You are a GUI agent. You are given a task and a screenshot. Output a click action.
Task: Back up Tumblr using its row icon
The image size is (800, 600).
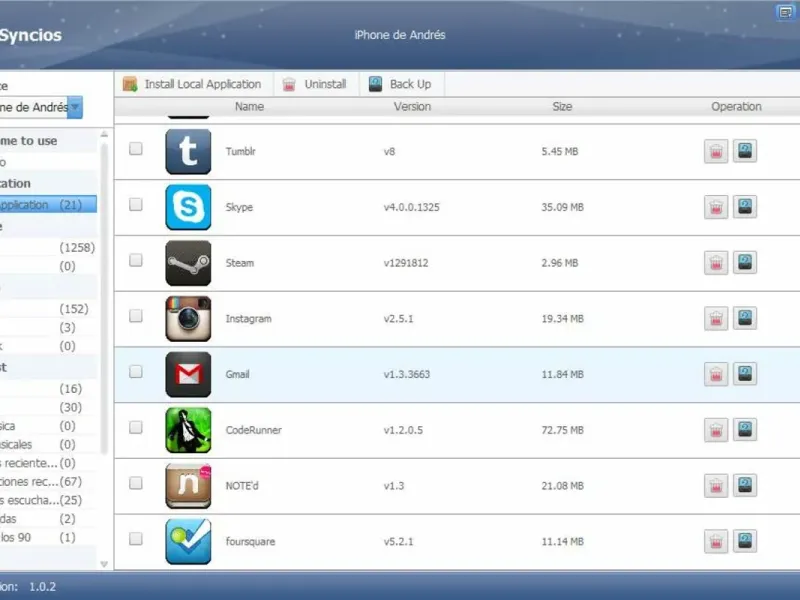[745, 151]
